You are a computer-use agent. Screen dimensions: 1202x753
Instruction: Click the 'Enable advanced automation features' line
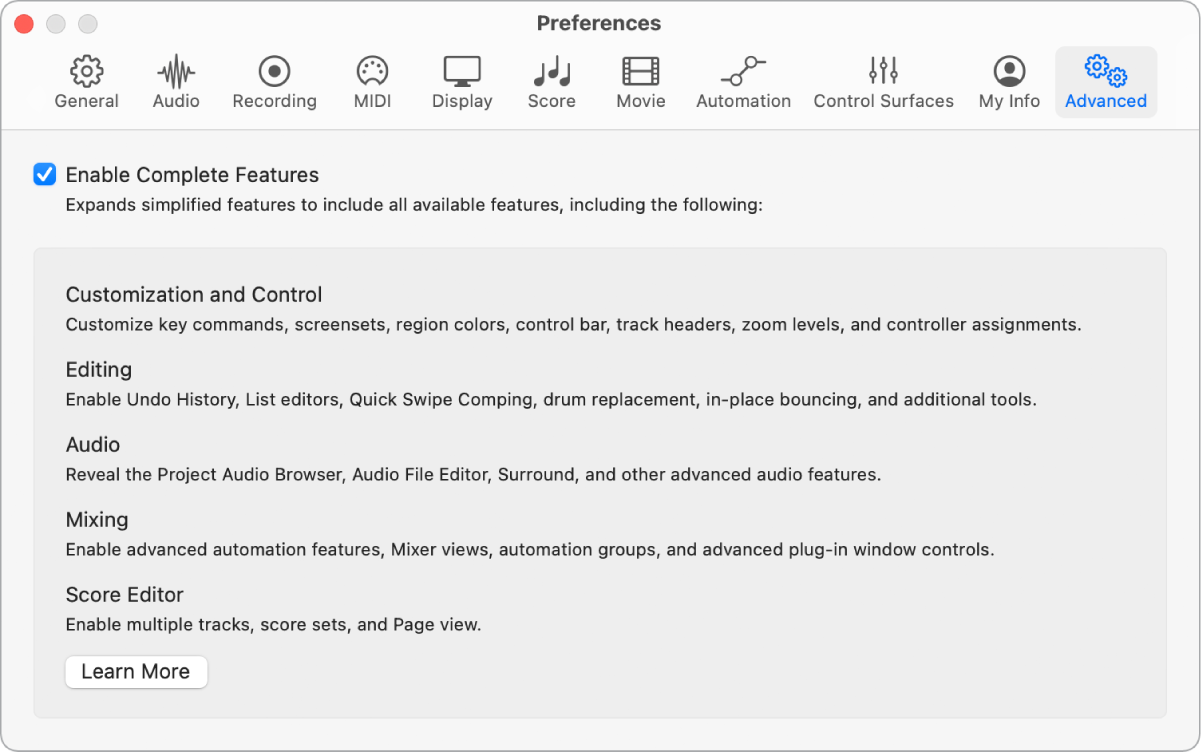(x=530, y=550)
